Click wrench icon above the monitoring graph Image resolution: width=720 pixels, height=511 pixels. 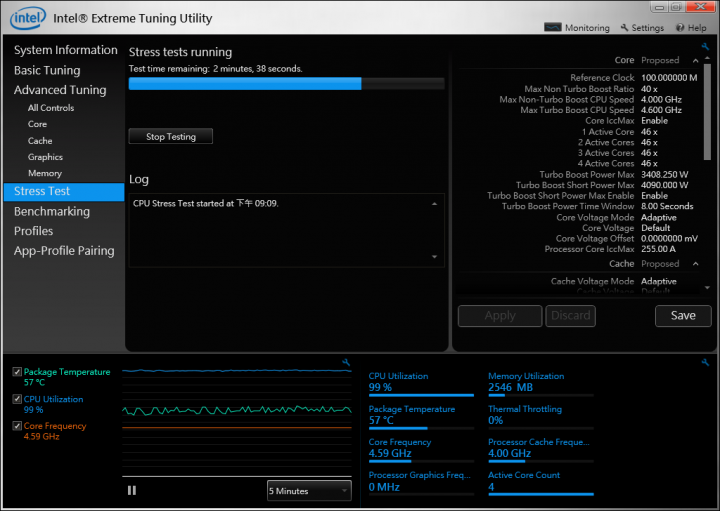point(346,362)
